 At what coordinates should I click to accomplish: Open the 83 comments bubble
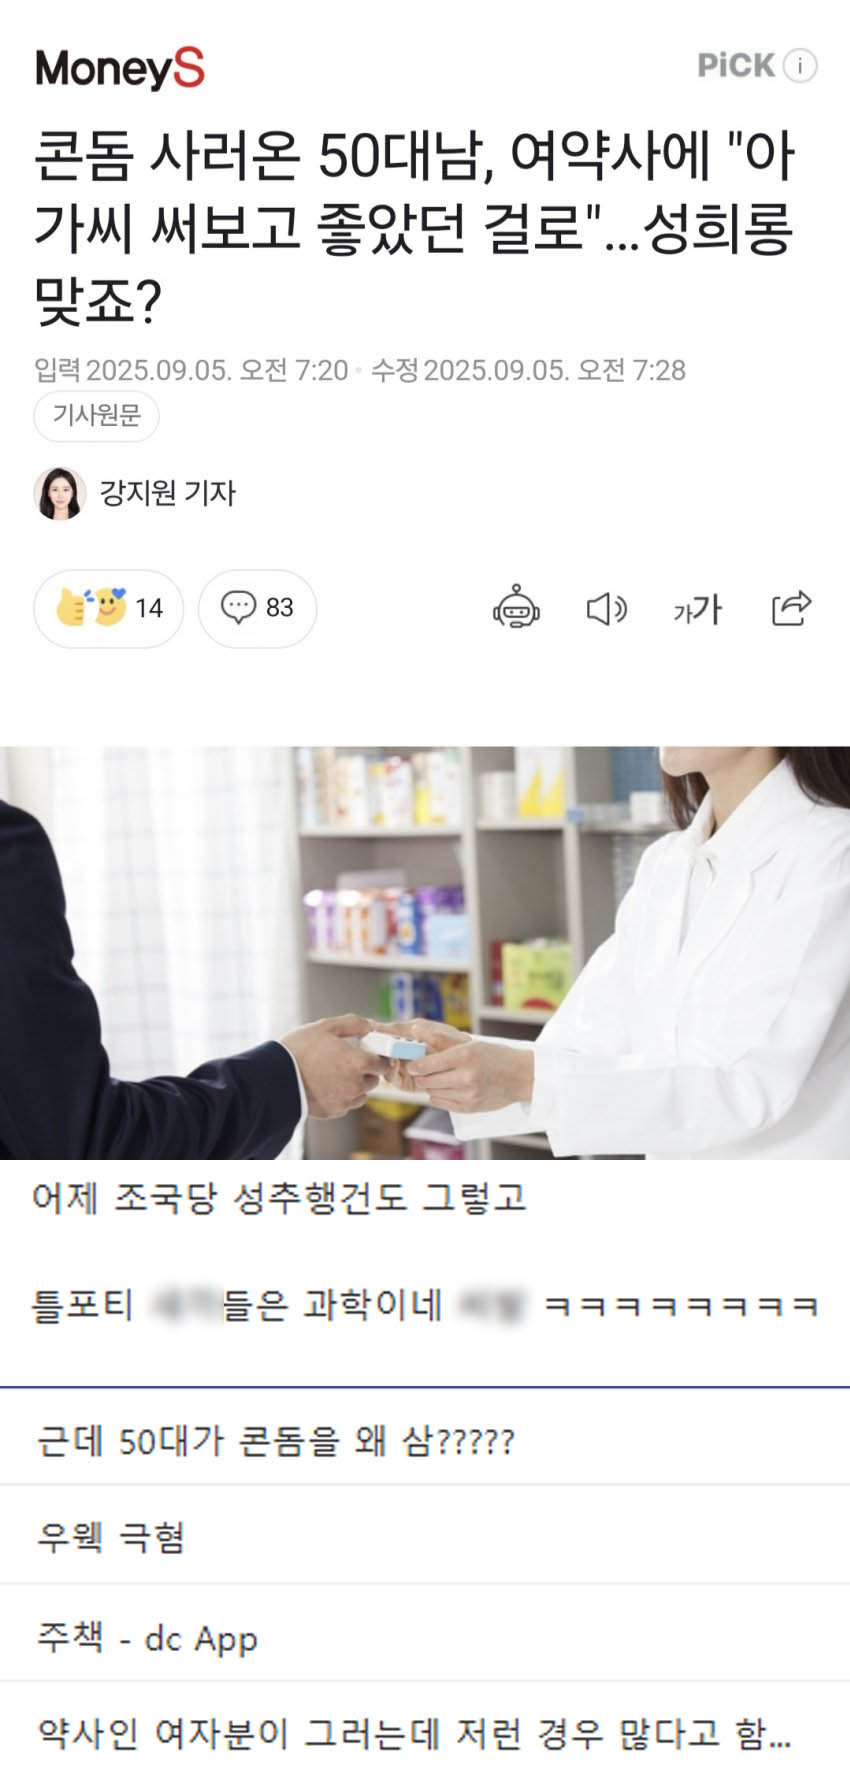257,608
